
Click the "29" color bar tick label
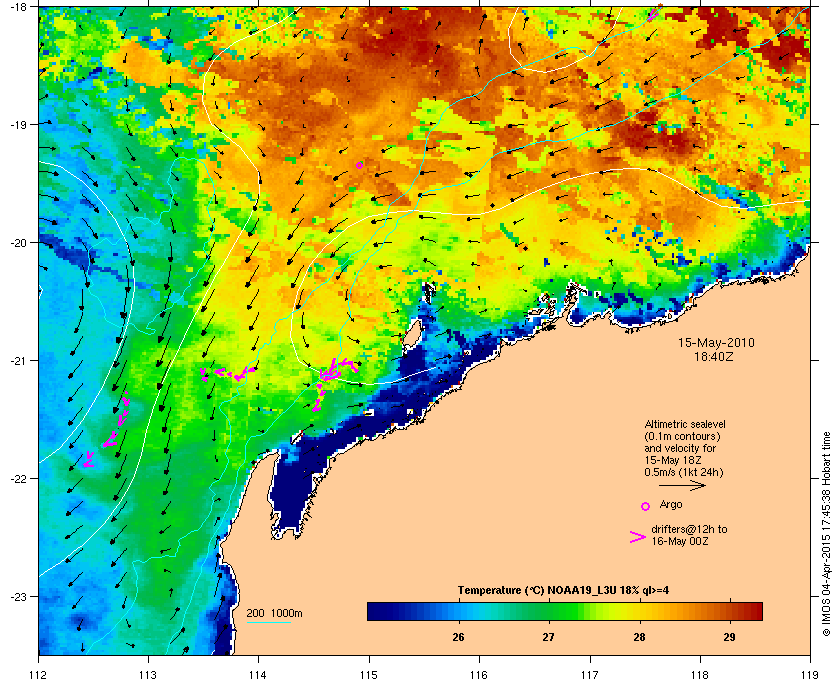pyautogui.click(x=729, y=637)
